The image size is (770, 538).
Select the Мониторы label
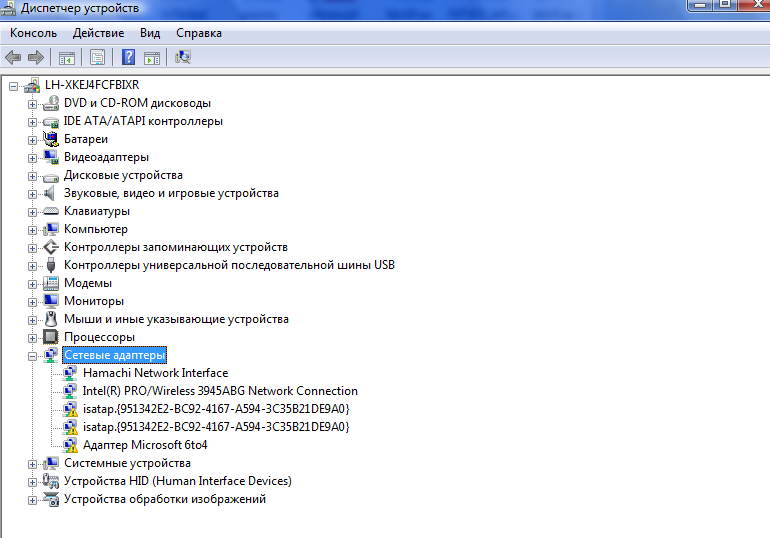coord(94,301)
